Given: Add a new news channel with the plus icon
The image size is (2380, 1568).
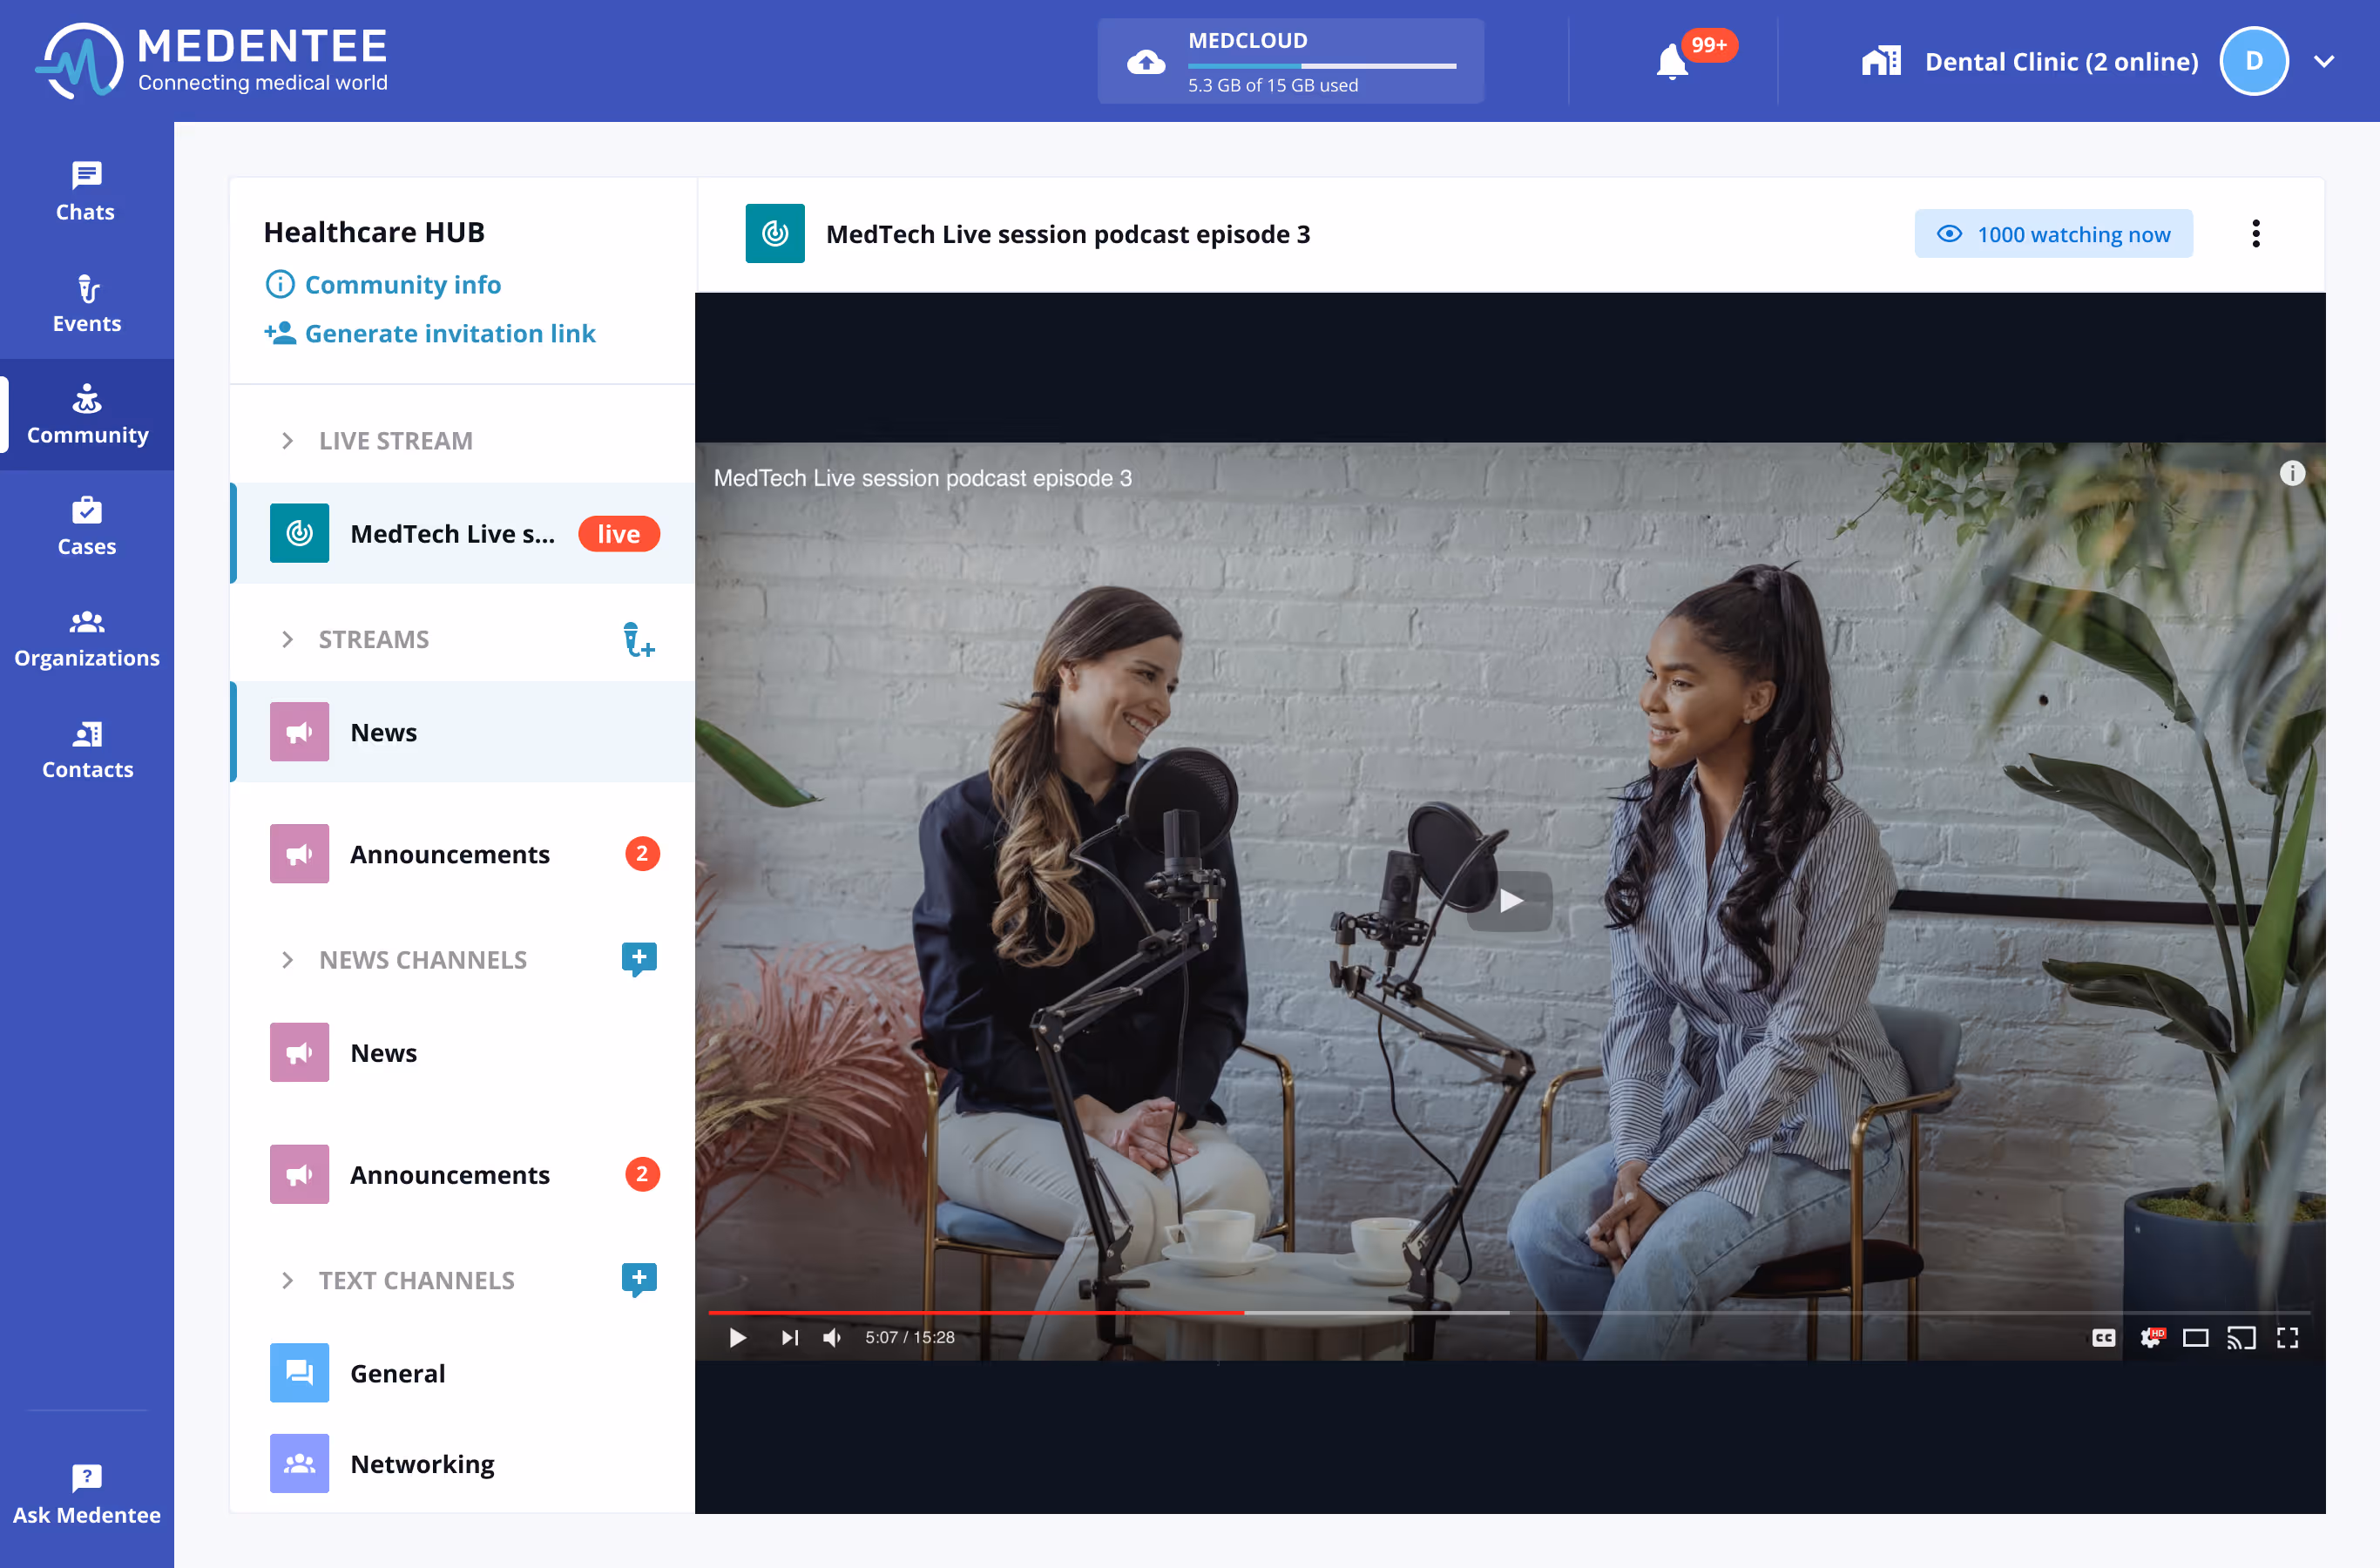Looking at the screenshot, I should click(x=638, y=958).
